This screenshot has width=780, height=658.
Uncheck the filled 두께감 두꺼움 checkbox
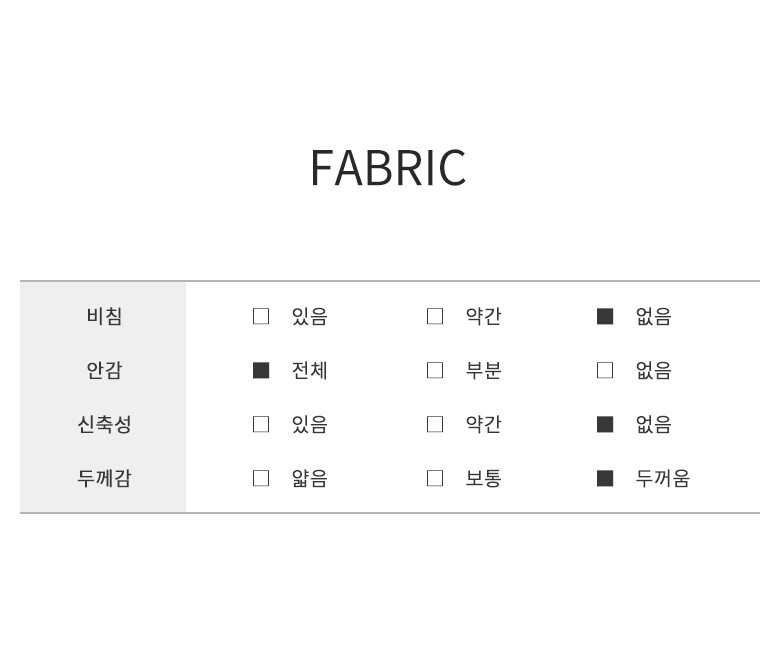click(x=605, y=478)
